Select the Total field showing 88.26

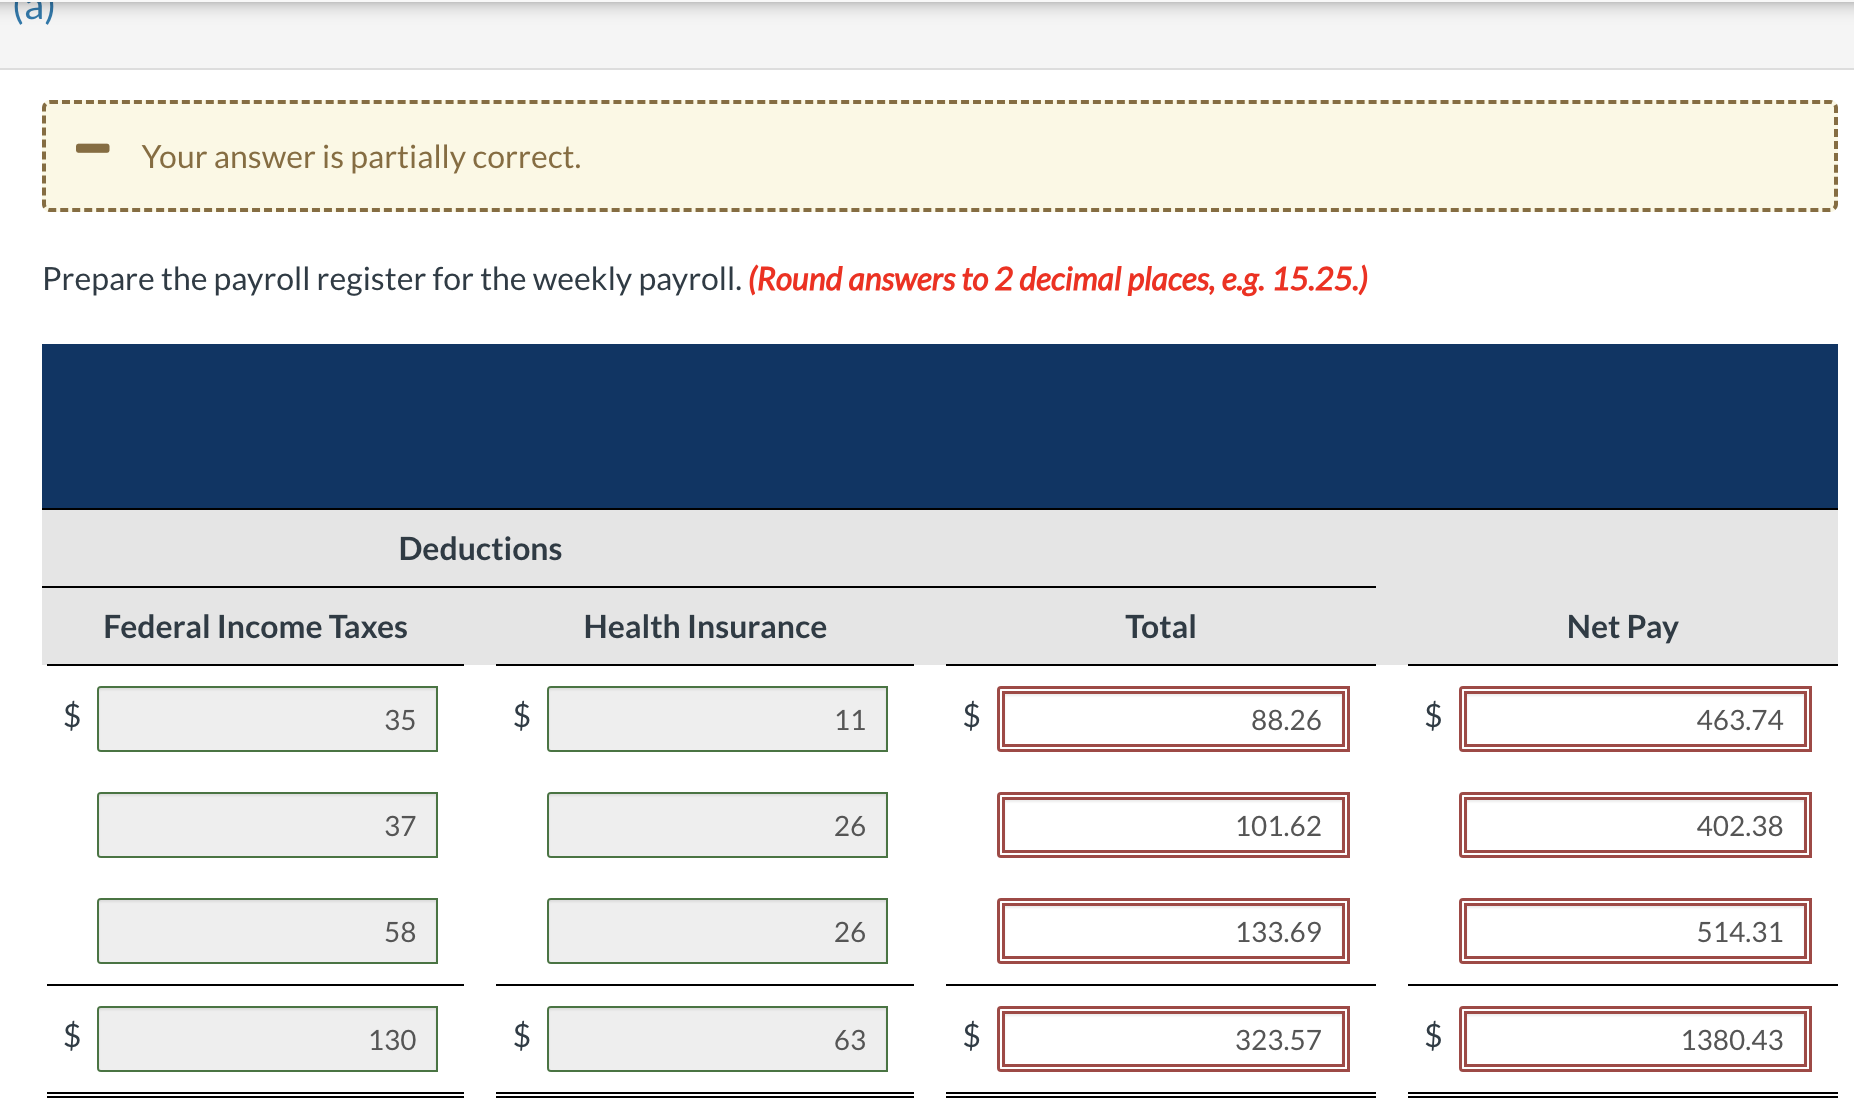coord(1173,719)
